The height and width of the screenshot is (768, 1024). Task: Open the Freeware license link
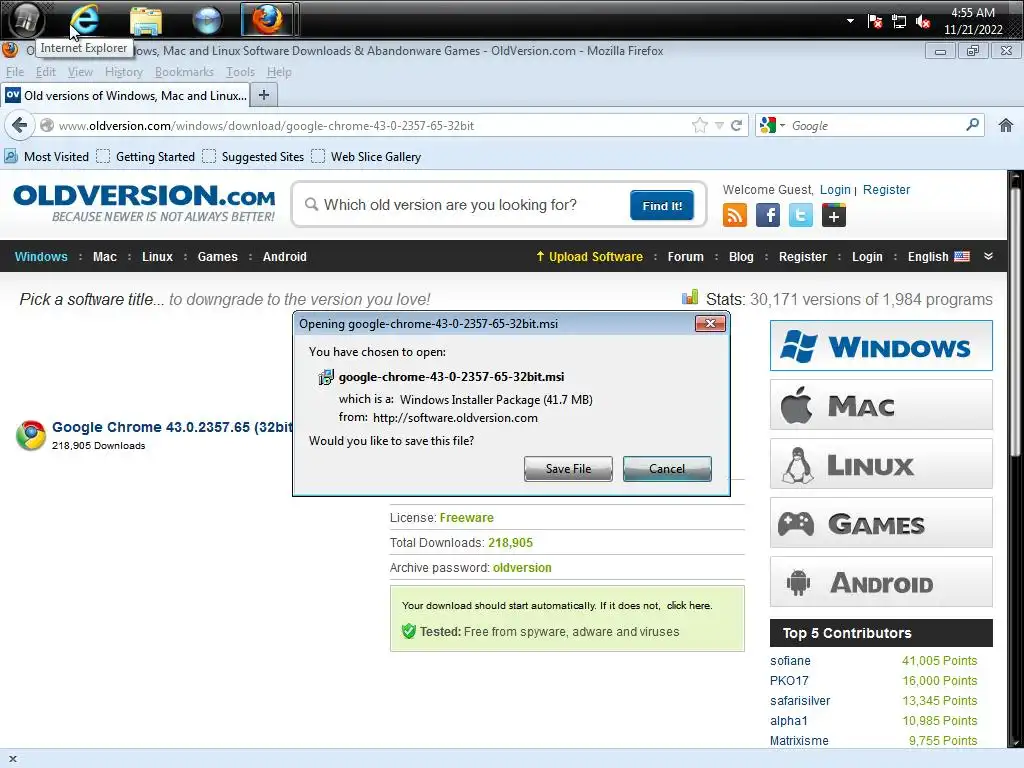[x=466, y=517]
